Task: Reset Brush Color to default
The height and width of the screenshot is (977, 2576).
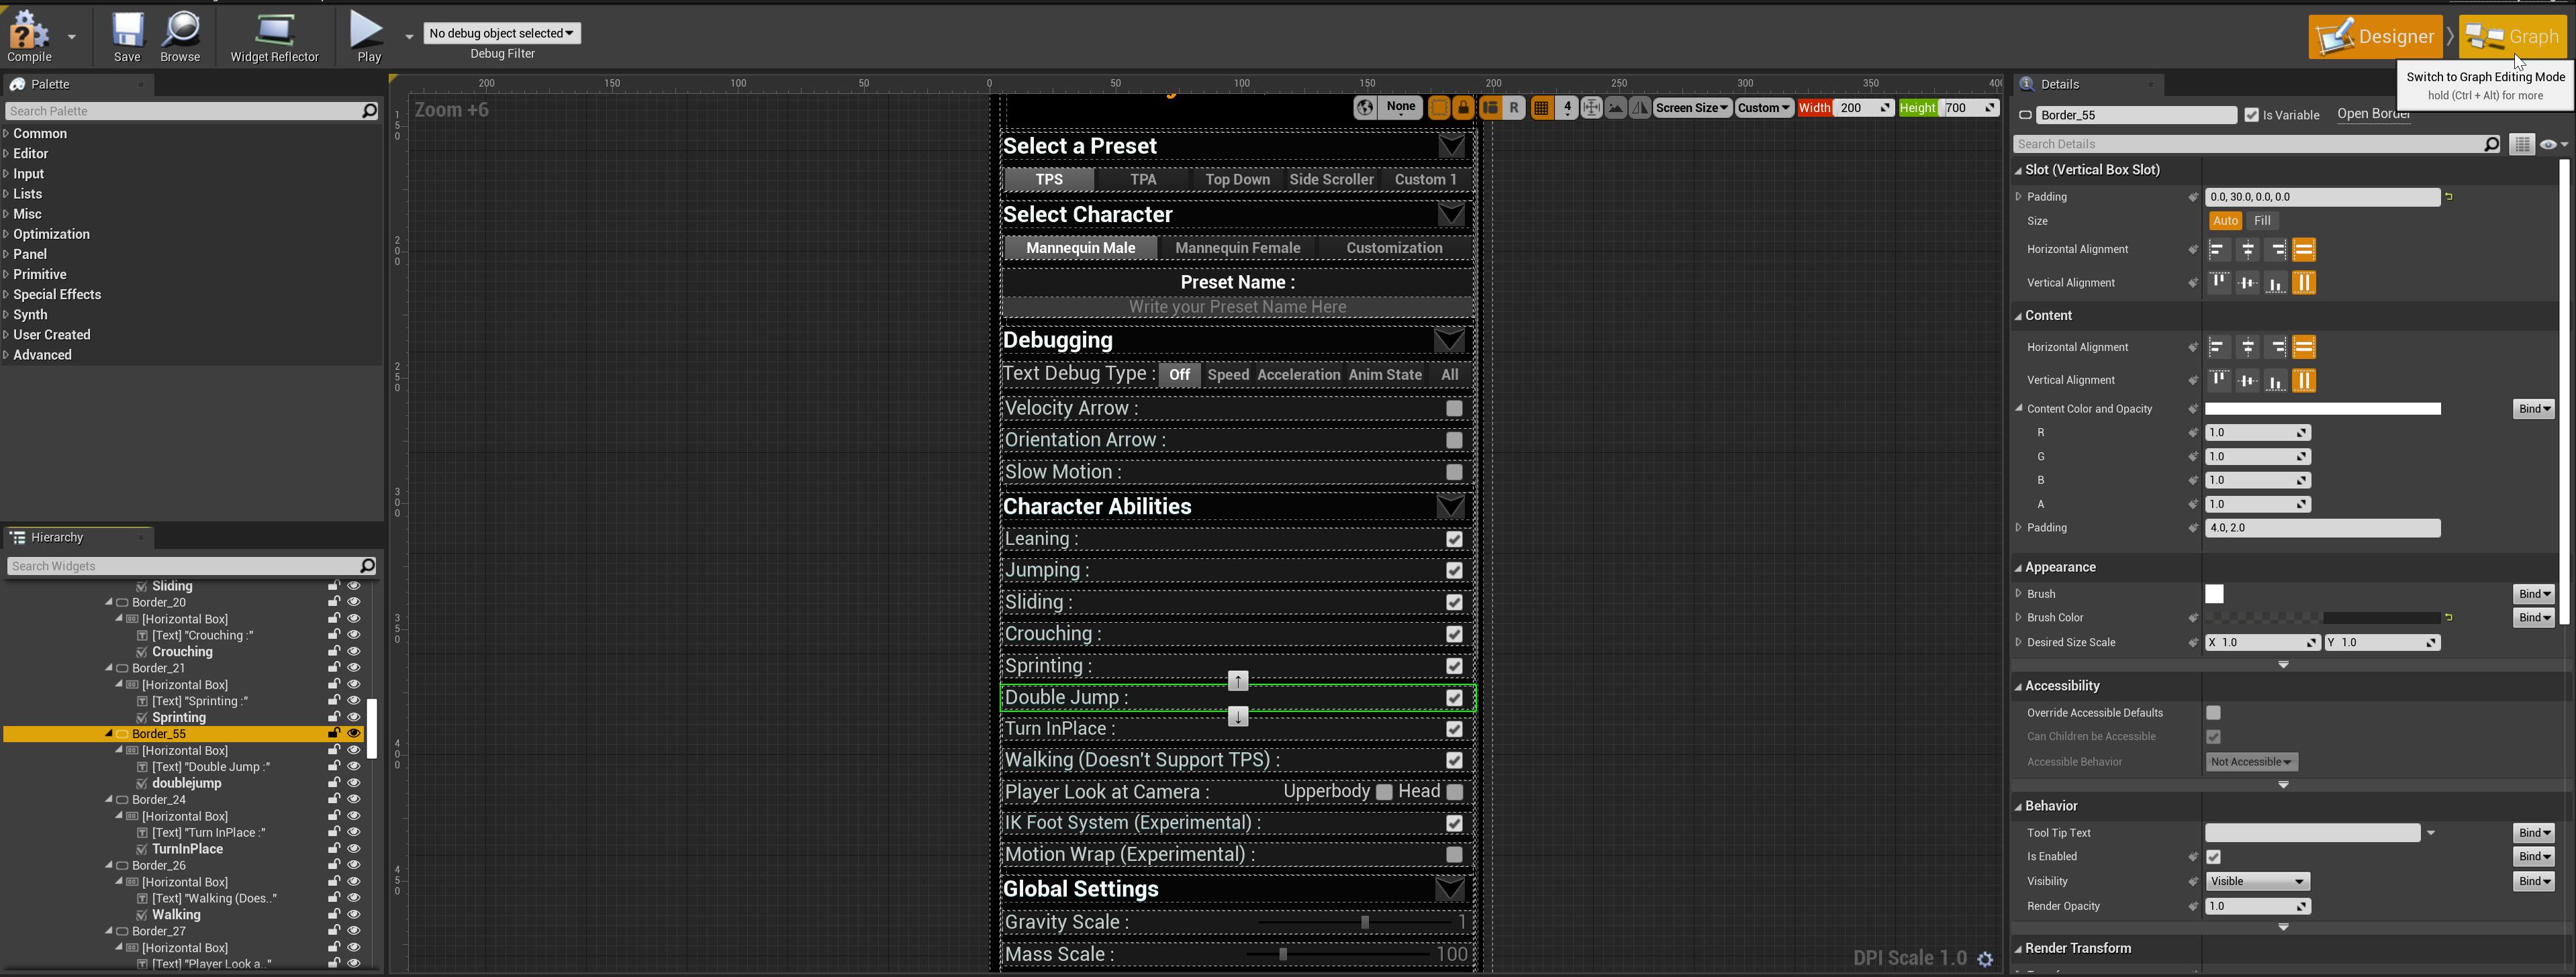Action: (x=2449, y=618)
